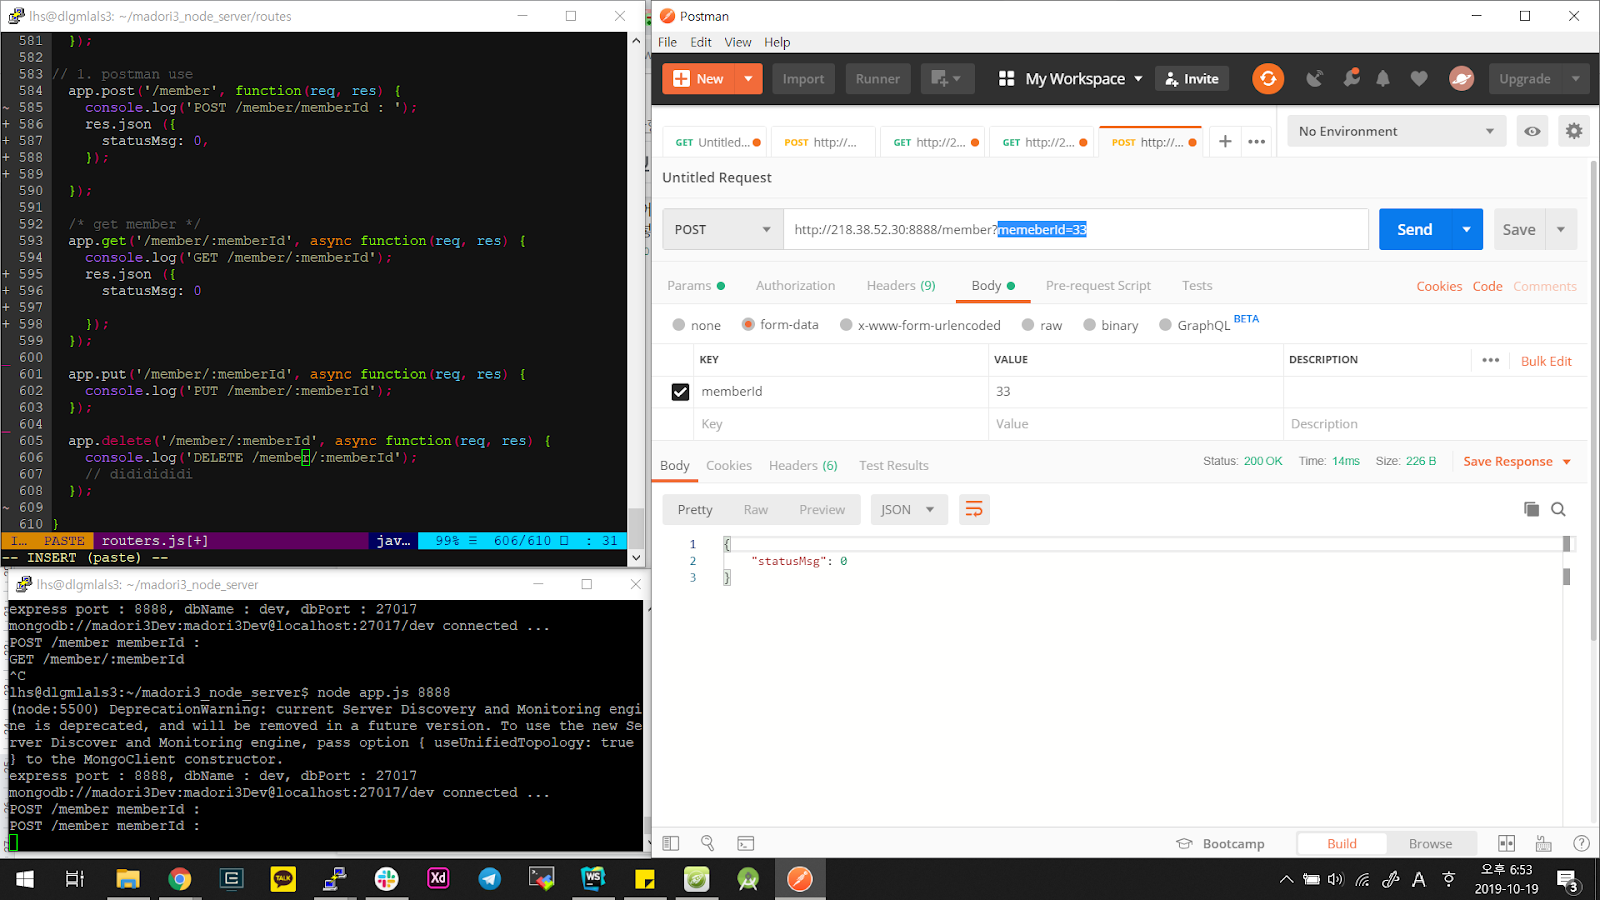Toggle line wrap in response body

(973, 510)
